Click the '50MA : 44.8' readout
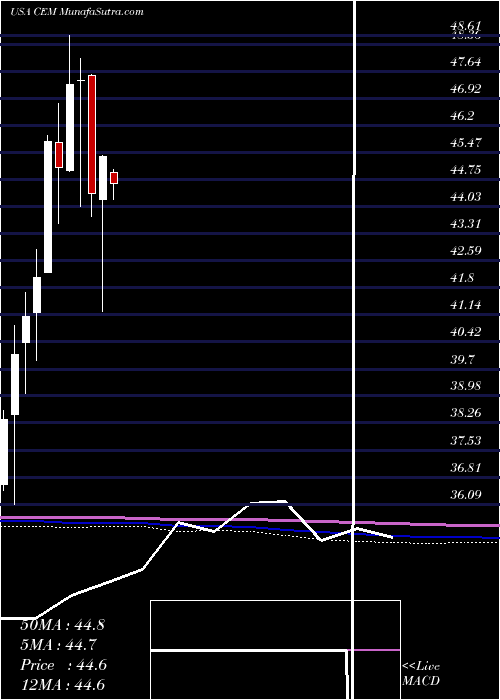 click(62, 625)
